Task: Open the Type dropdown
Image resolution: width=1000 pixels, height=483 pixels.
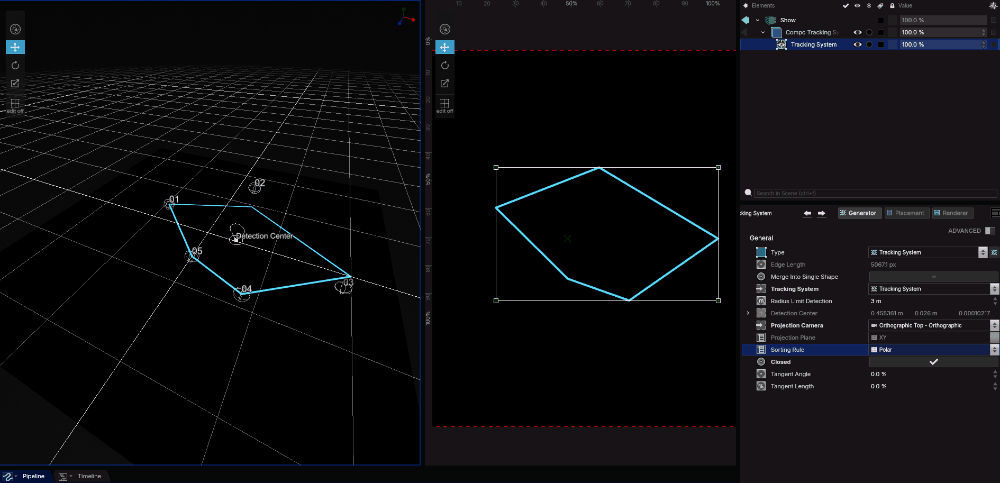Action: pos(929,252)
